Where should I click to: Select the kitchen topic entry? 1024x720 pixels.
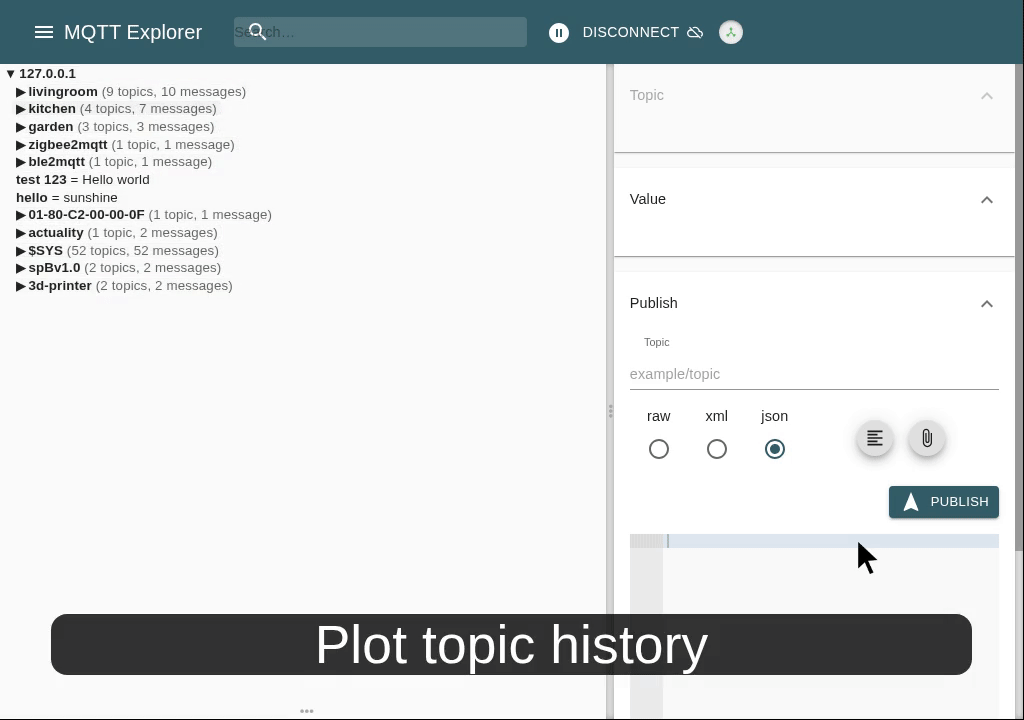point(52,108)
